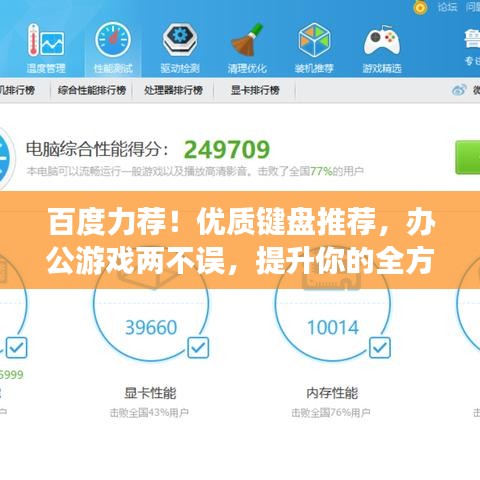Screen dimensions: 480x480
Task: Switch to the partially visible 机排行榜 tab
Action: point(17,90)
